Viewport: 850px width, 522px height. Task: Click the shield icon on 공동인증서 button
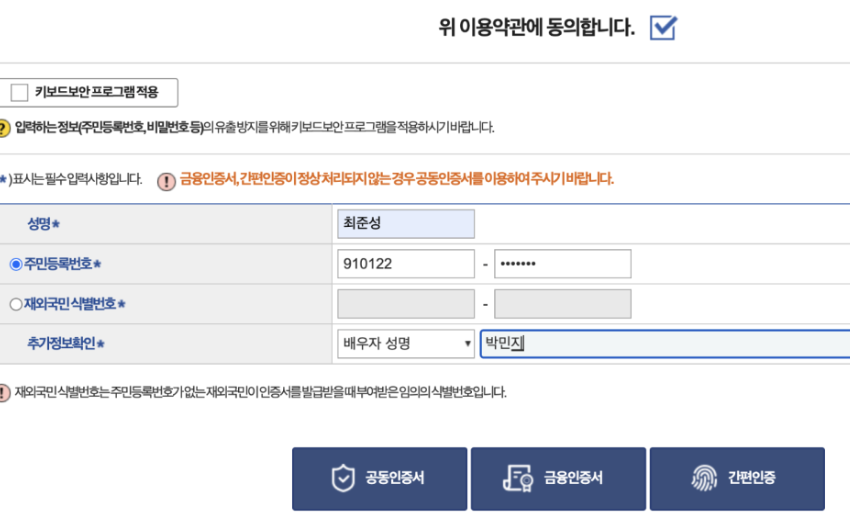pyautogui.click(x=343, y=478)
